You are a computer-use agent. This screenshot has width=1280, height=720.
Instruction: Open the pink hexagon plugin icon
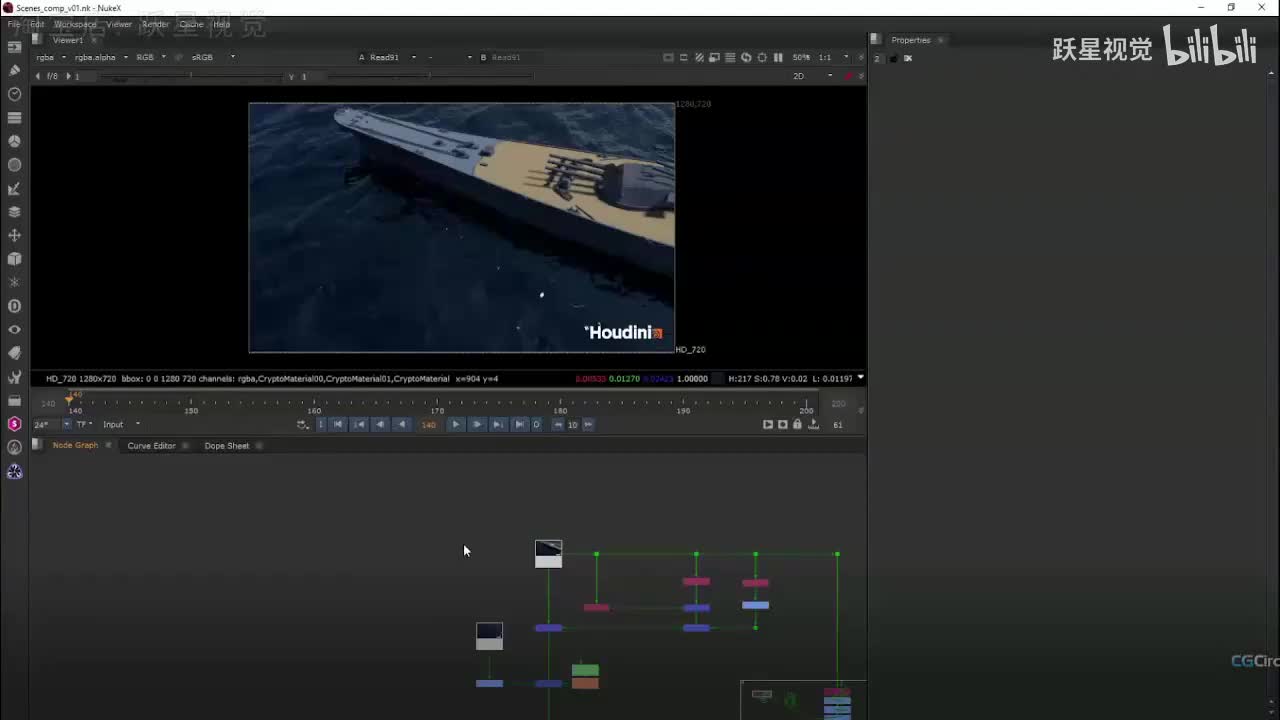14,424
